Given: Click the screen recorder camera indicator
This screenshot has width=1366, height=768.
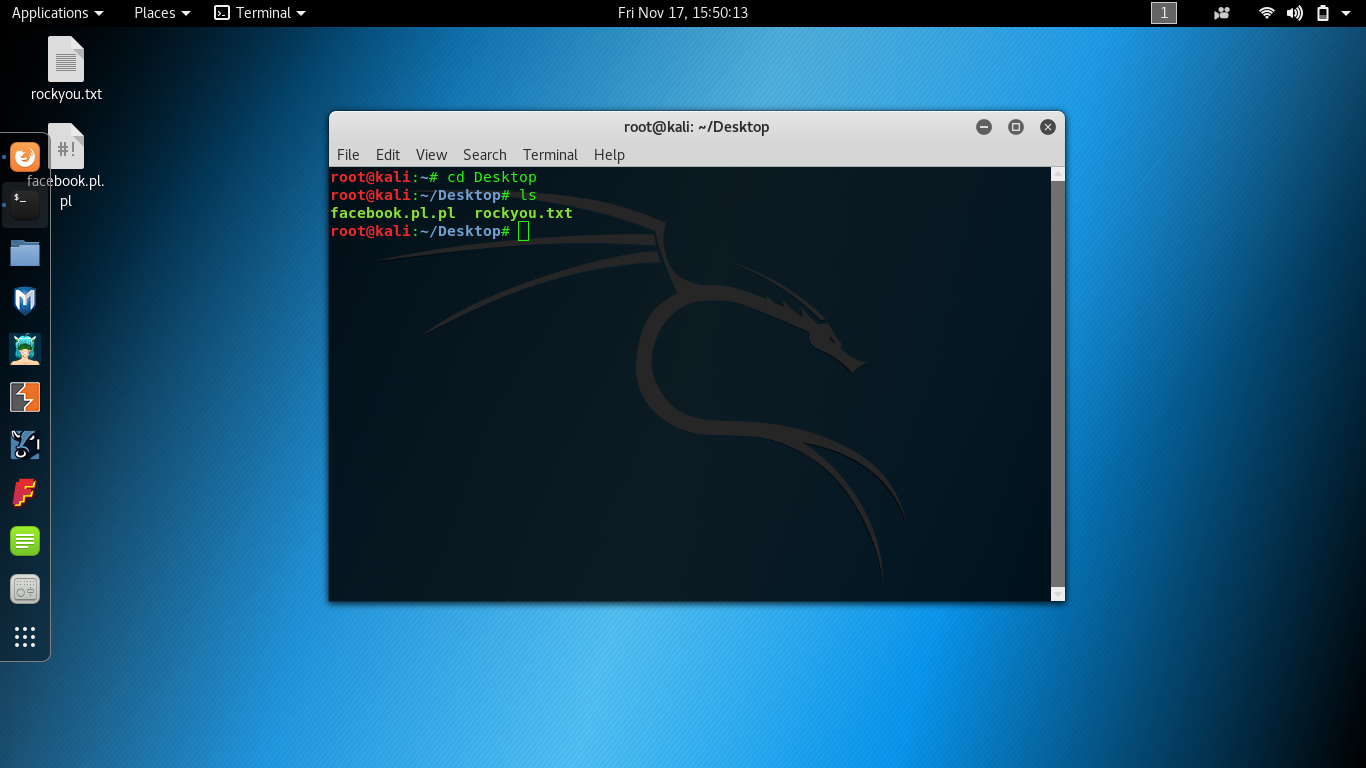Looking at the screenshot, I should [x=1222, y=13].
